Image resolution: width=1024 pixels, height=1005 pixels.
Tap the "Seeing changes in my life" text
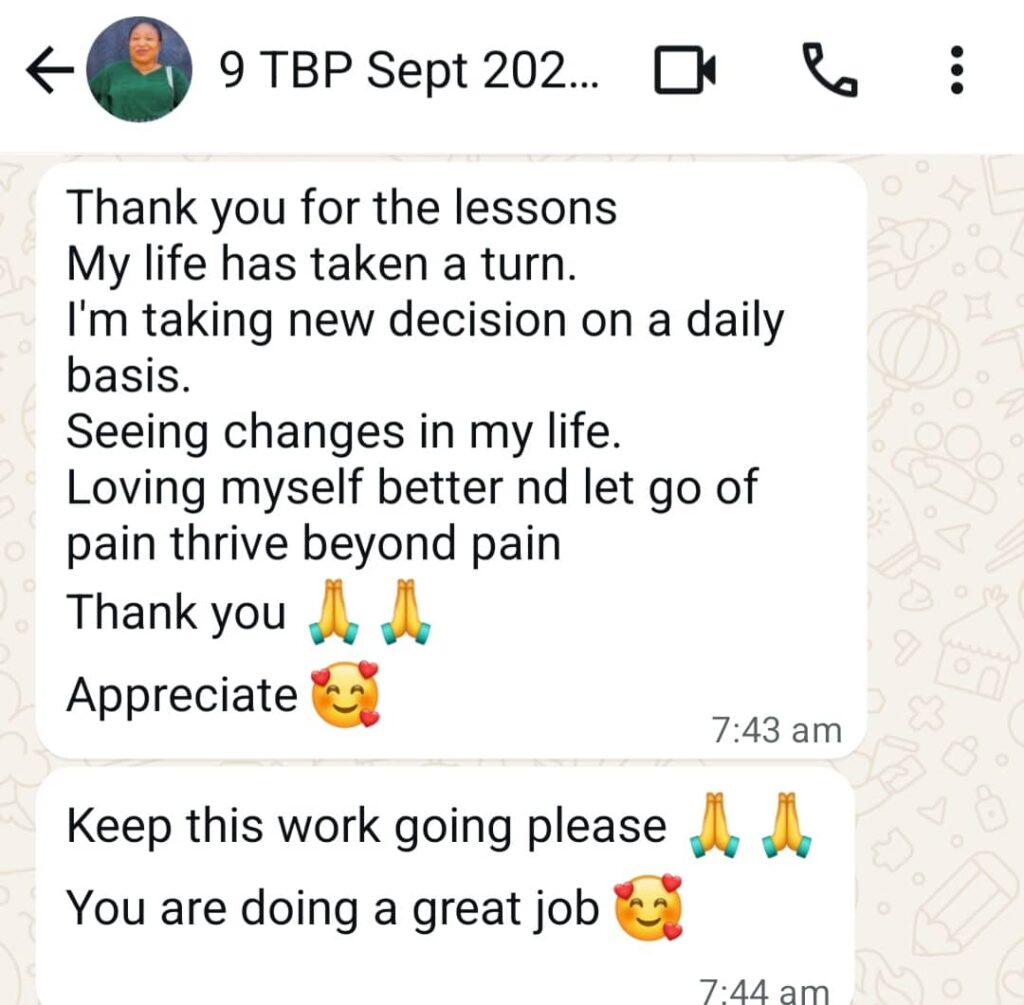point(344,432)
